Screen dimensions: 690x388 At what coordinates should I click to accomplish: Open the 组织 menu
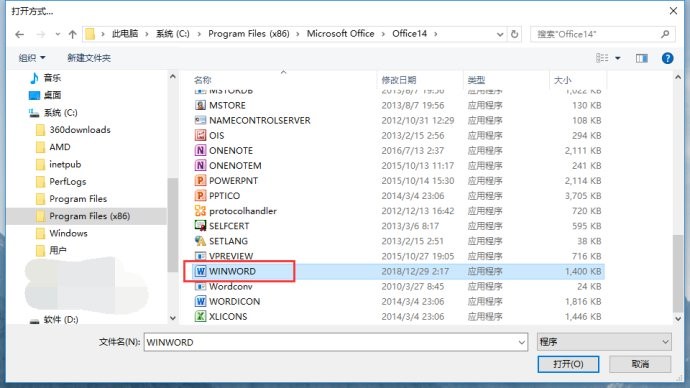[x=32, y=58]
